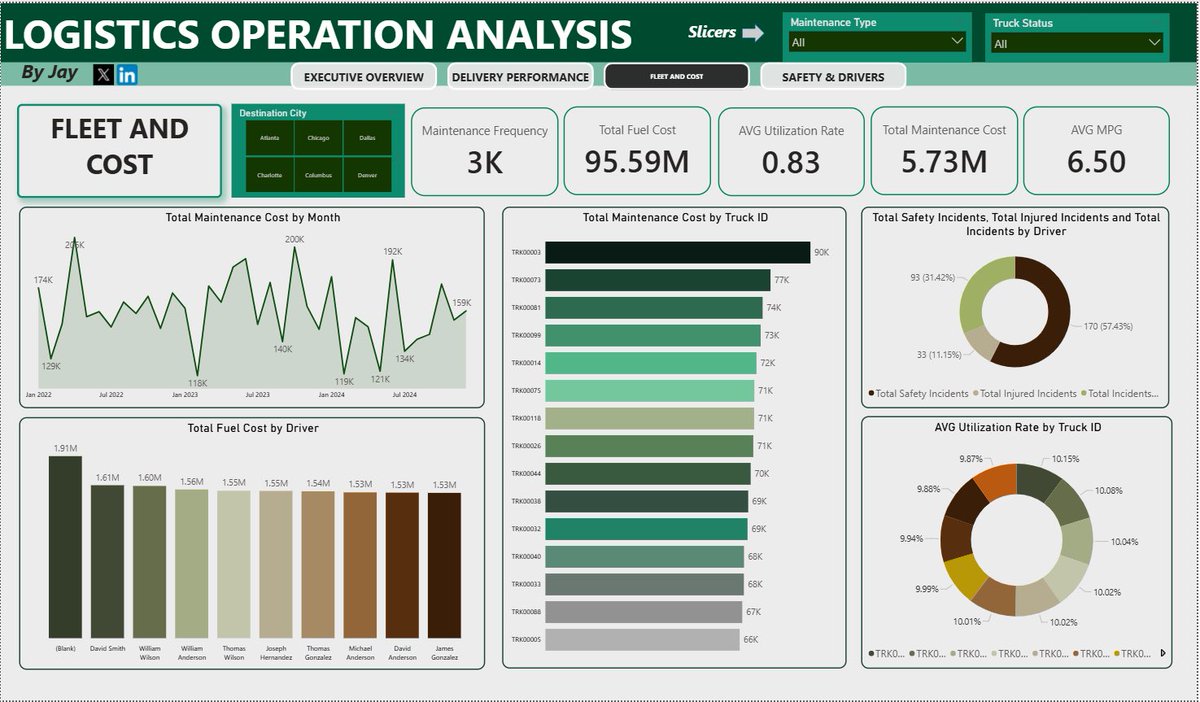Viewport: 1200px width, 702px height.
Task: Filter by Dallas destination city
Action: [x=367, y=138]
